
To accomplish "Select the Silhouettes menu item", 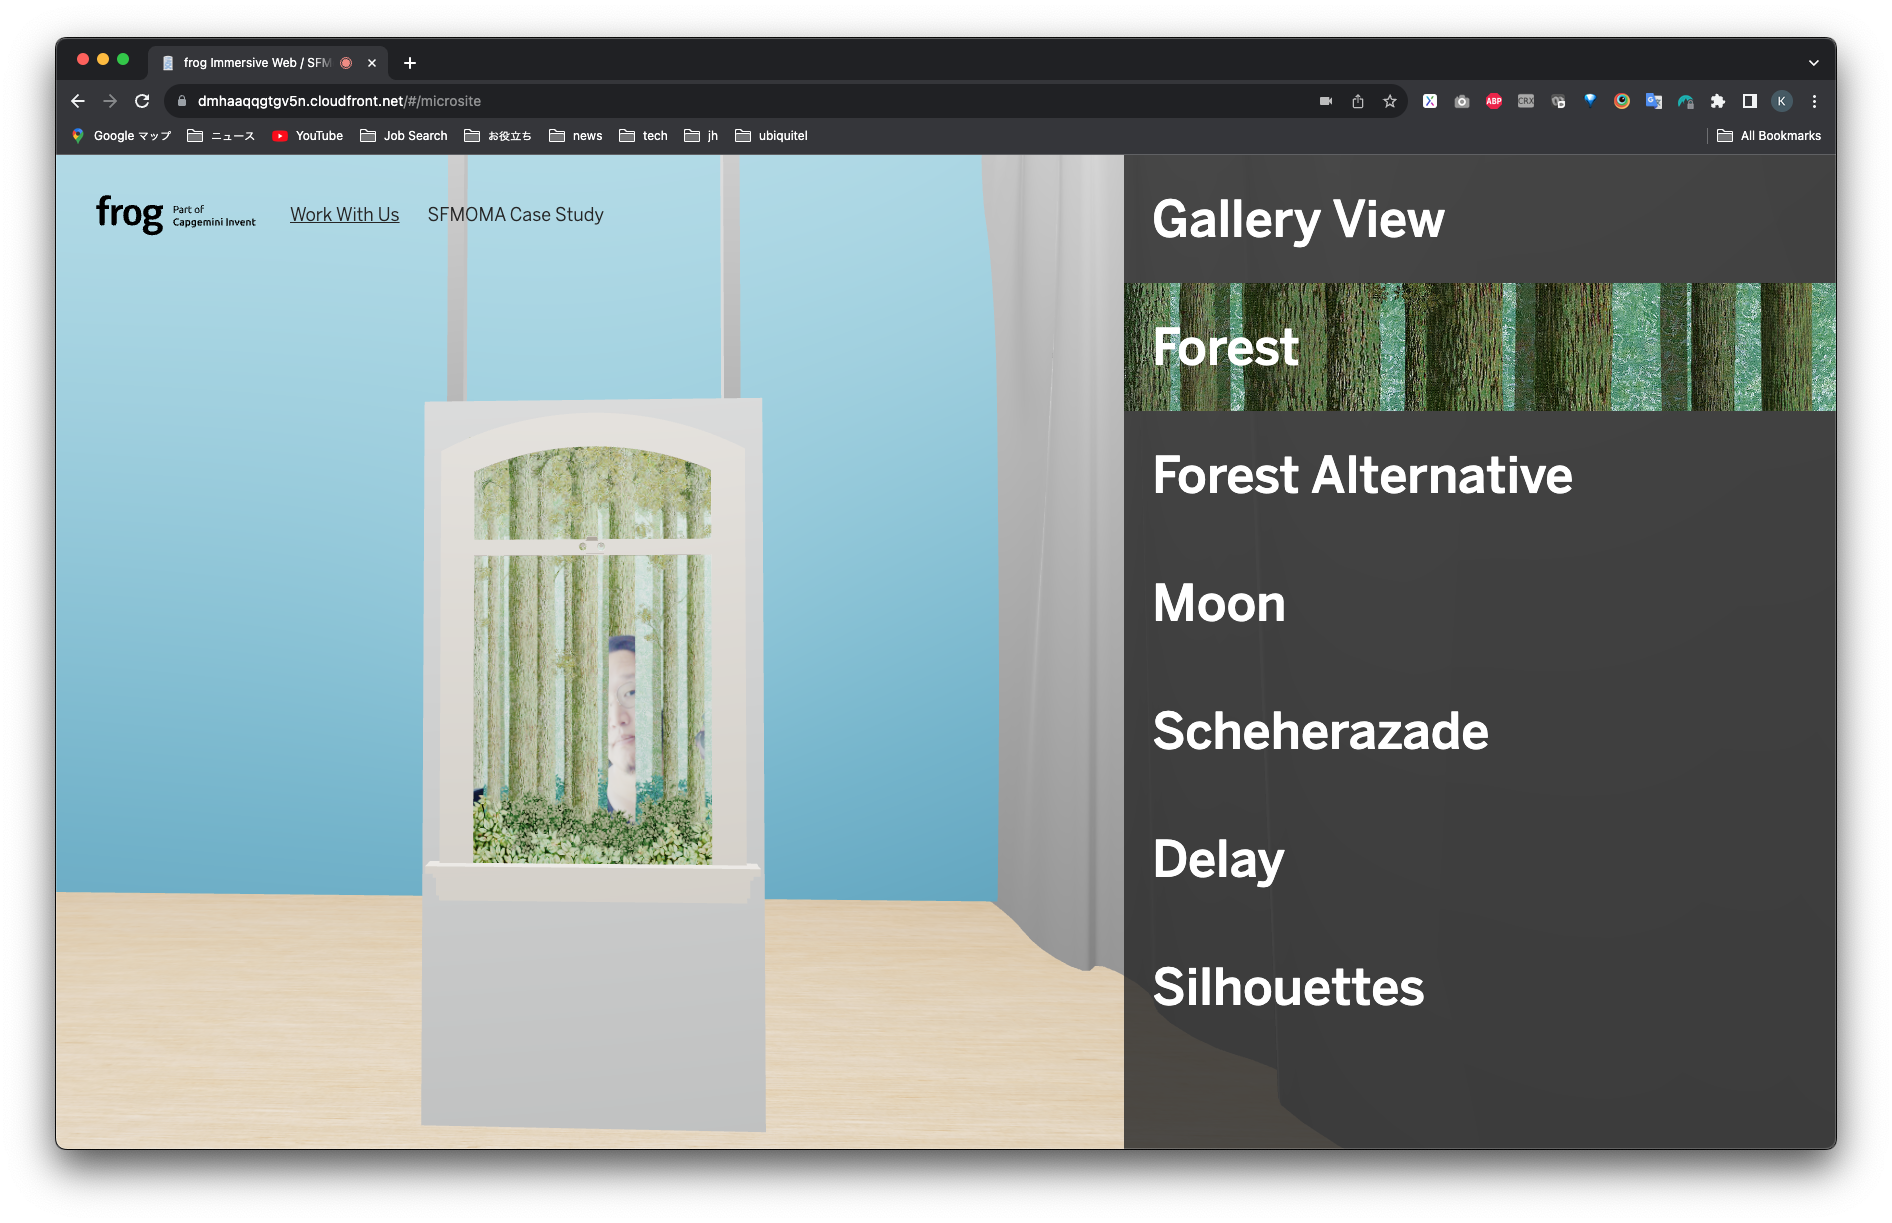I will [1480, 987].
